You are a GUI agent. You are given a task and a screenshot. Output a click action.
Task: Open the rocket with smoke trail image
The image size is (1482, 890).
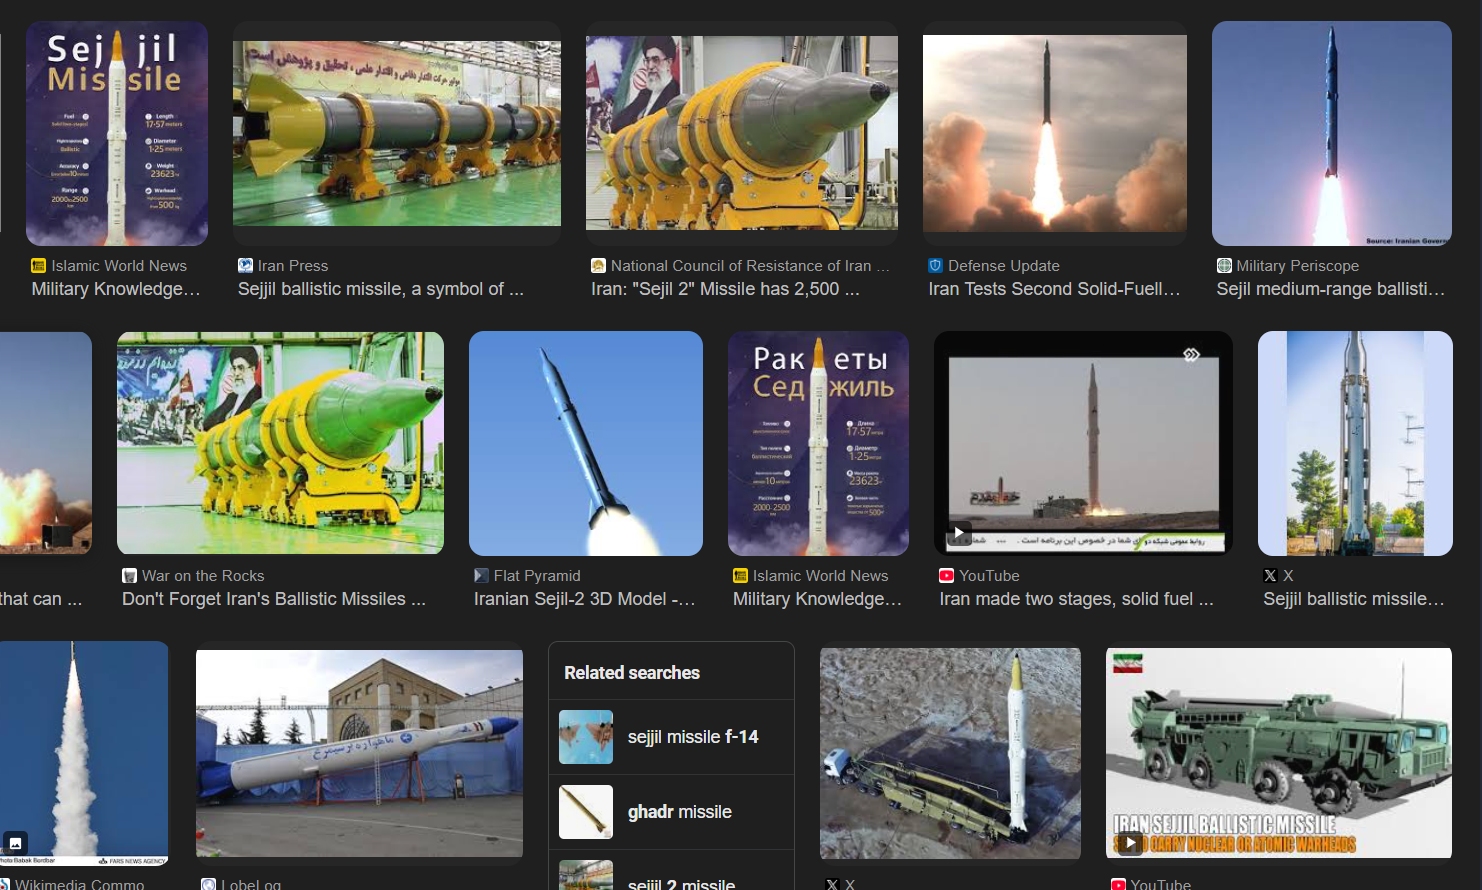[x=84, y=753]
